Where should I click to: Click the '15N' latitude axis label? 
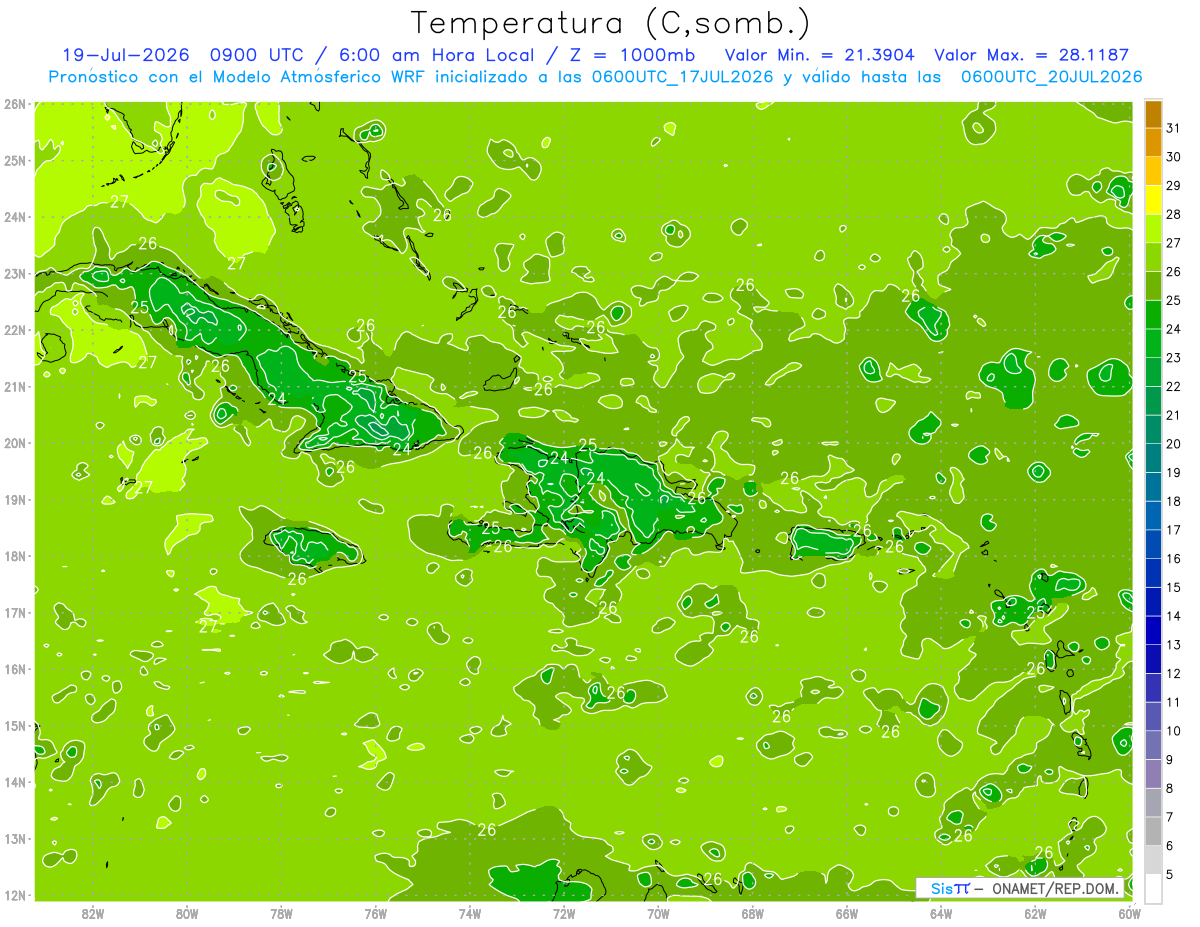click(x=14, y=725)
